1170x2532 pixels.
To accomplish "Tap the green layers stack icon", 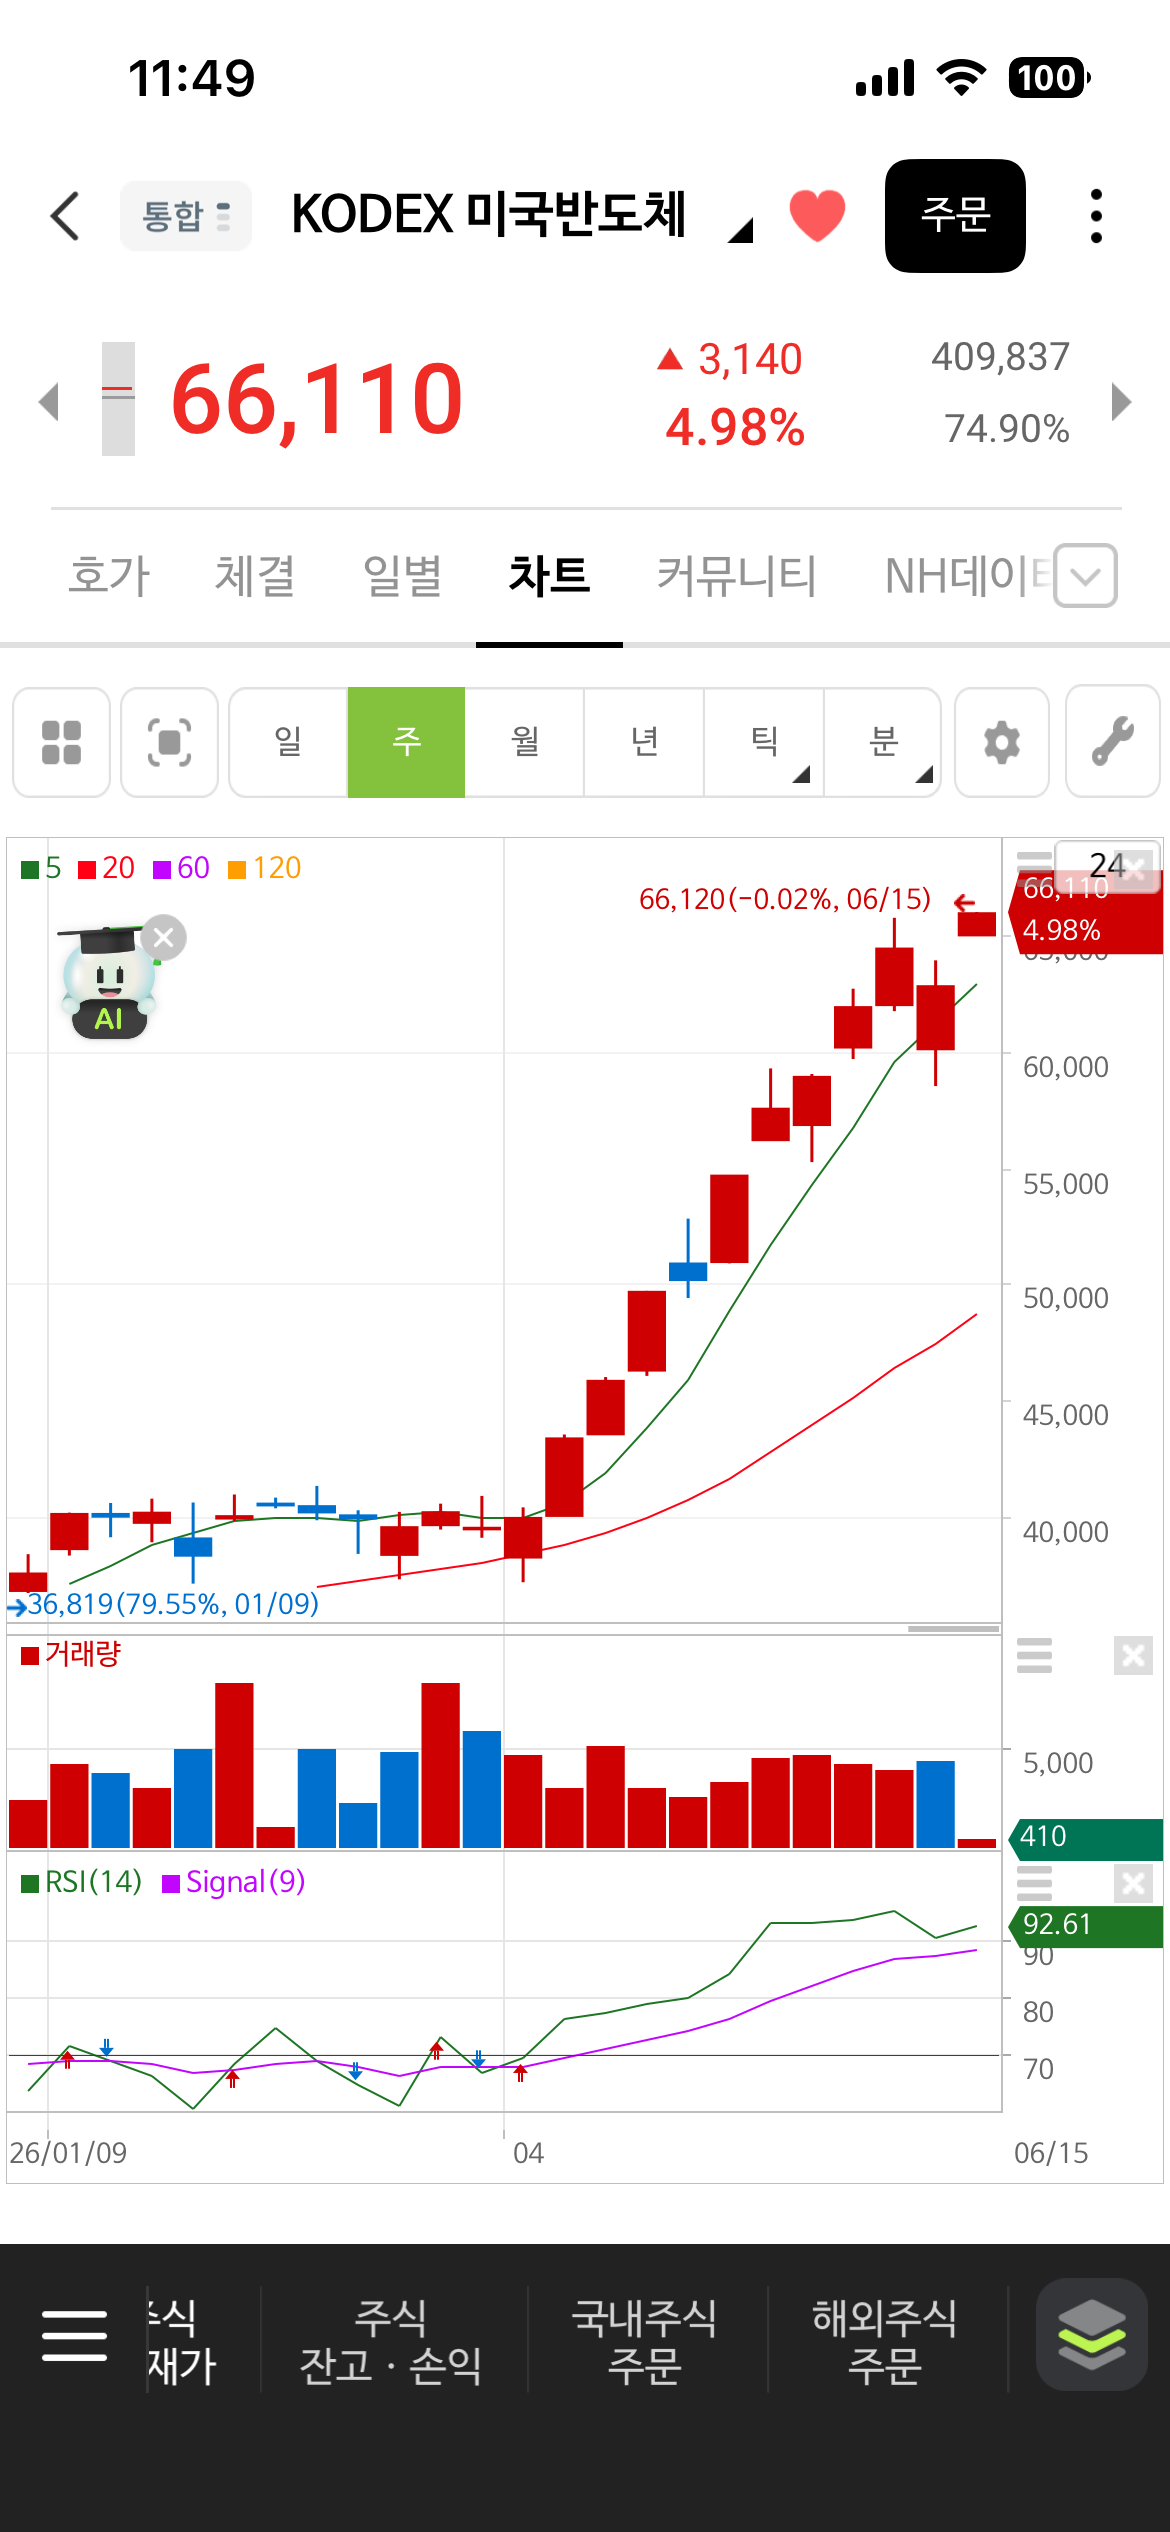I will point(1091,2334).
